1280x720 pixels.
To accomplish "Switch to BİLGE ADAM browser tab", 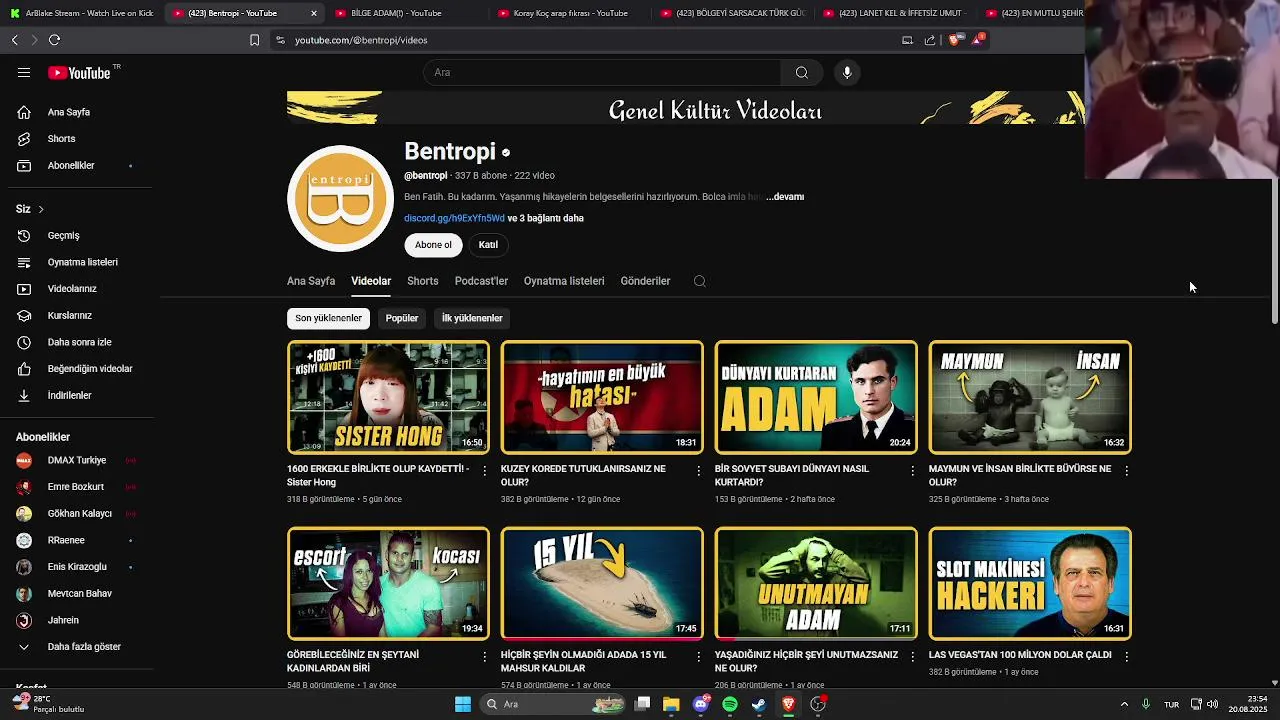I will tap(405, 13).
